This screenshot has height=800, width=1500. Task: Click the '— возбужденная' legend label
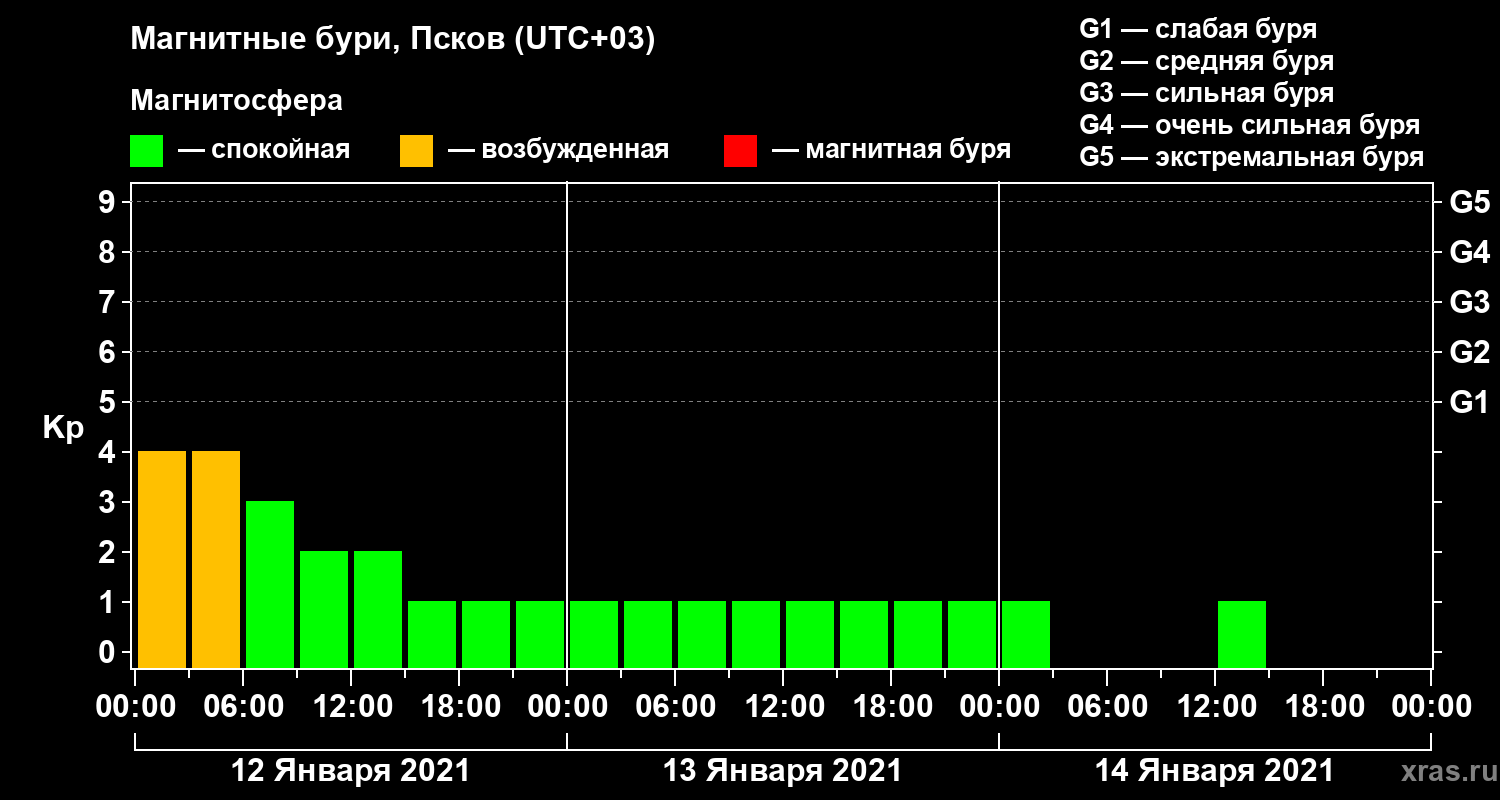[x=559, y=150]
